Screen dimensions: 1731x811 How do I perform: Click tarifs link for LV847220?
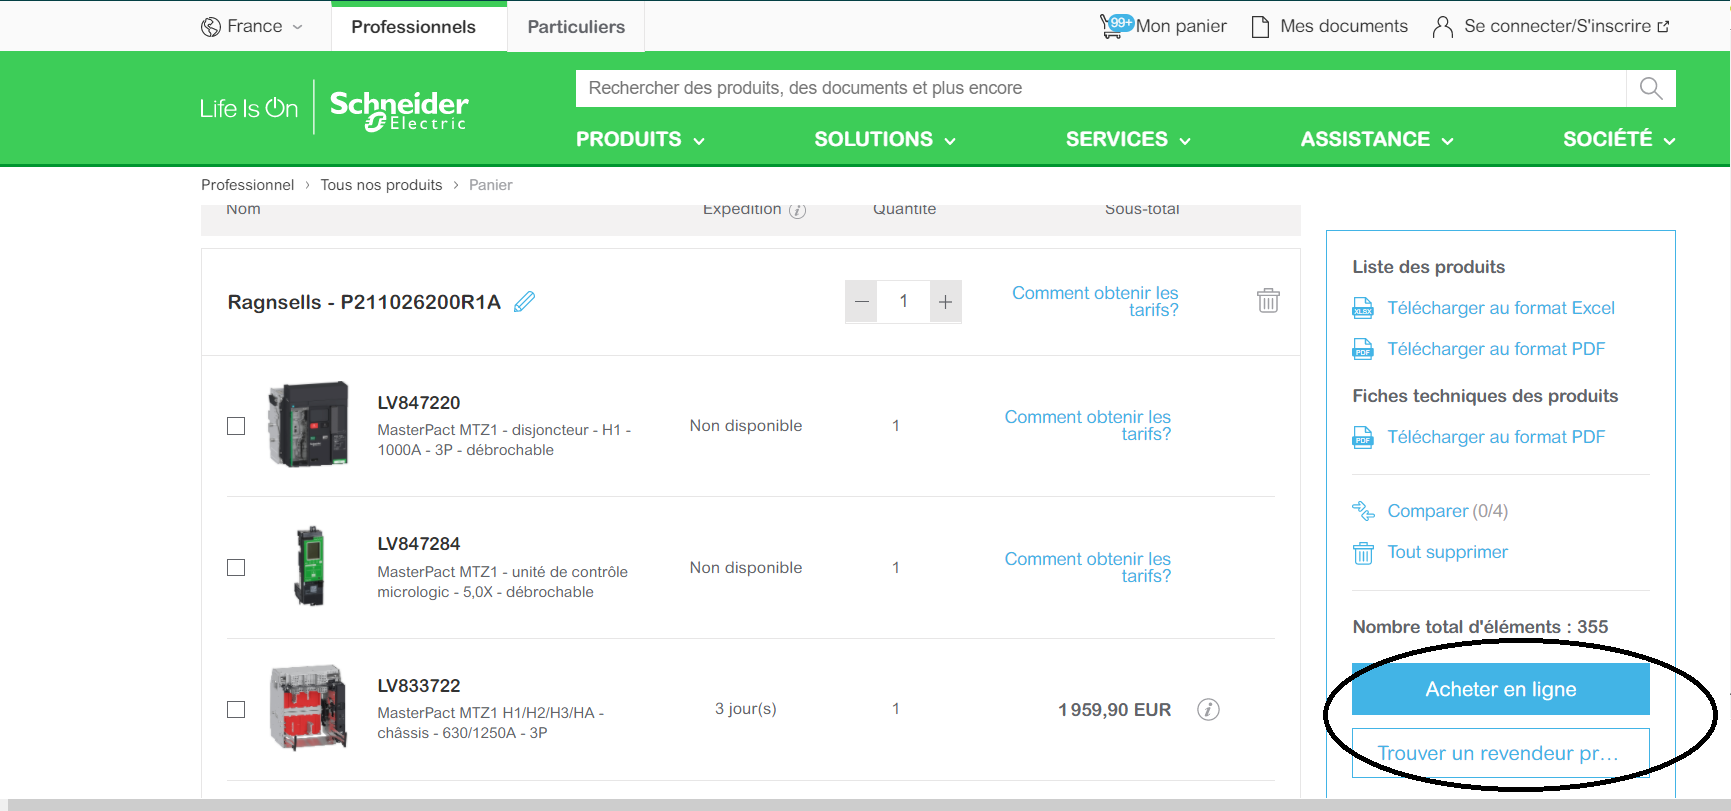[x=1088, y=425]
